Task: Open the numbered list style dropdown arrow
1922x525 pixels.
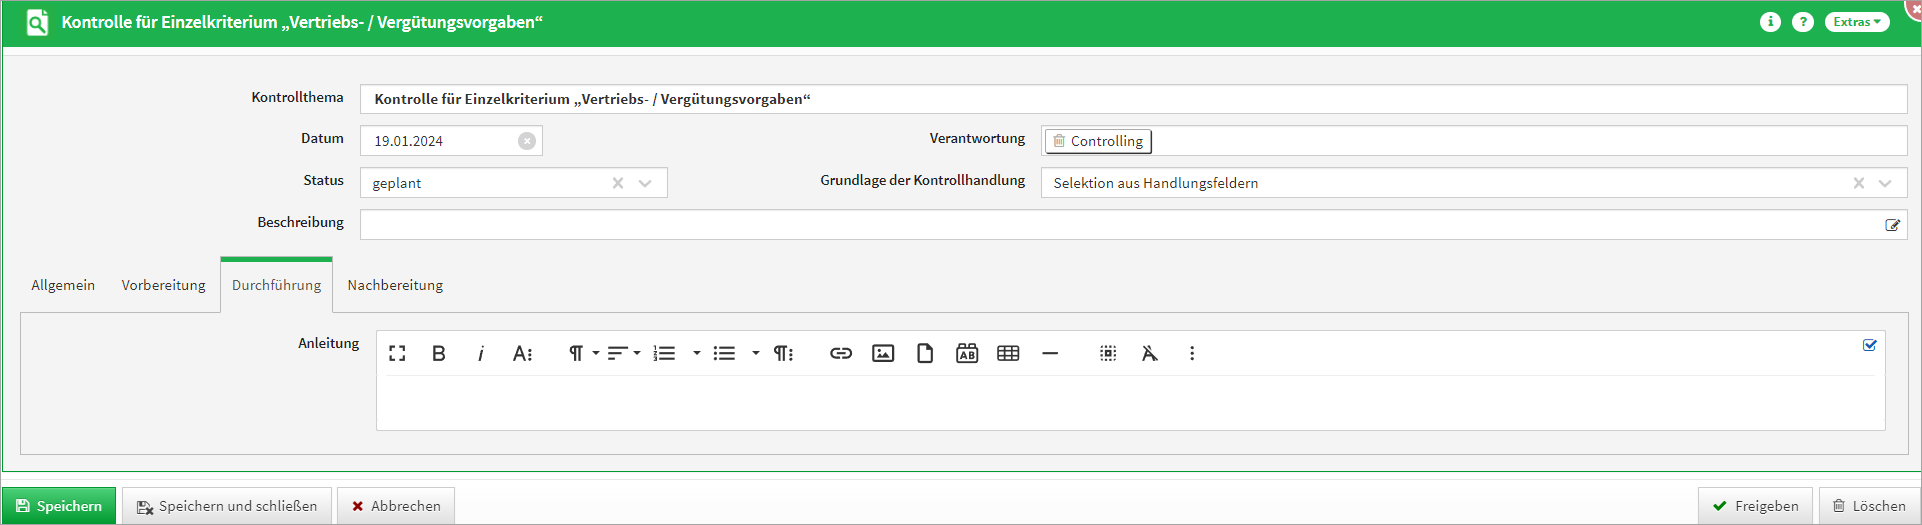Action: pyautogui.click(x=696, y=353)
